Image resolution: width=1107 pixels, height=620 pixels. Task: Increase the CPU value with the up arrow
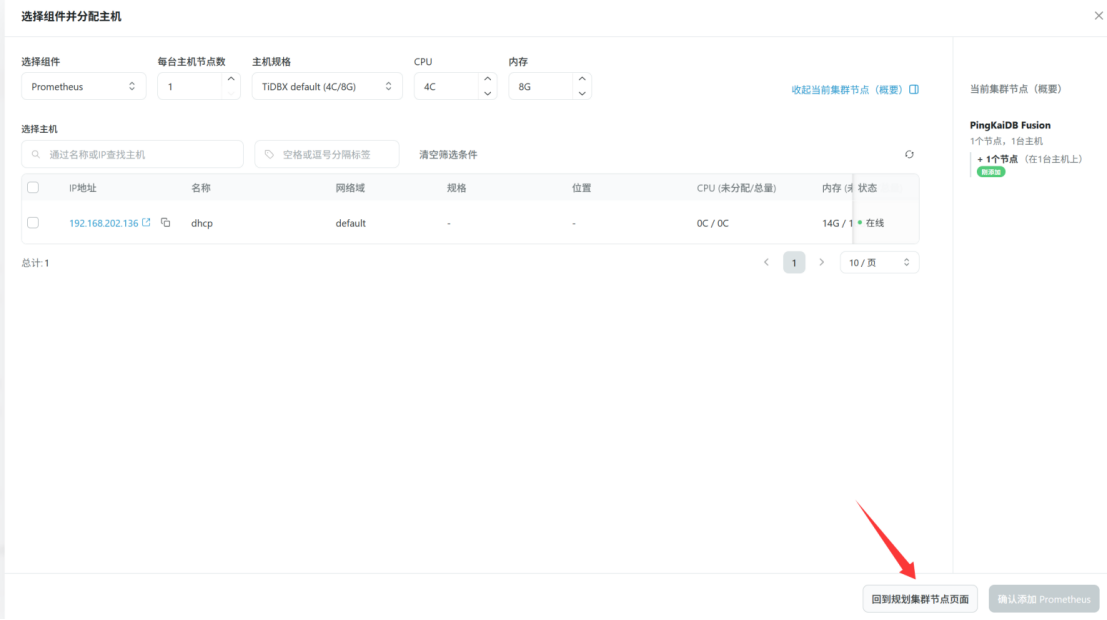pos(487,79)
